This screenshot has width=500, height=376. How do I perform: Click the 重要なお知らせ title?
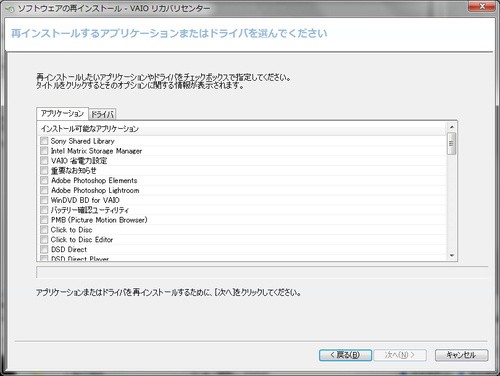(74, 171)
